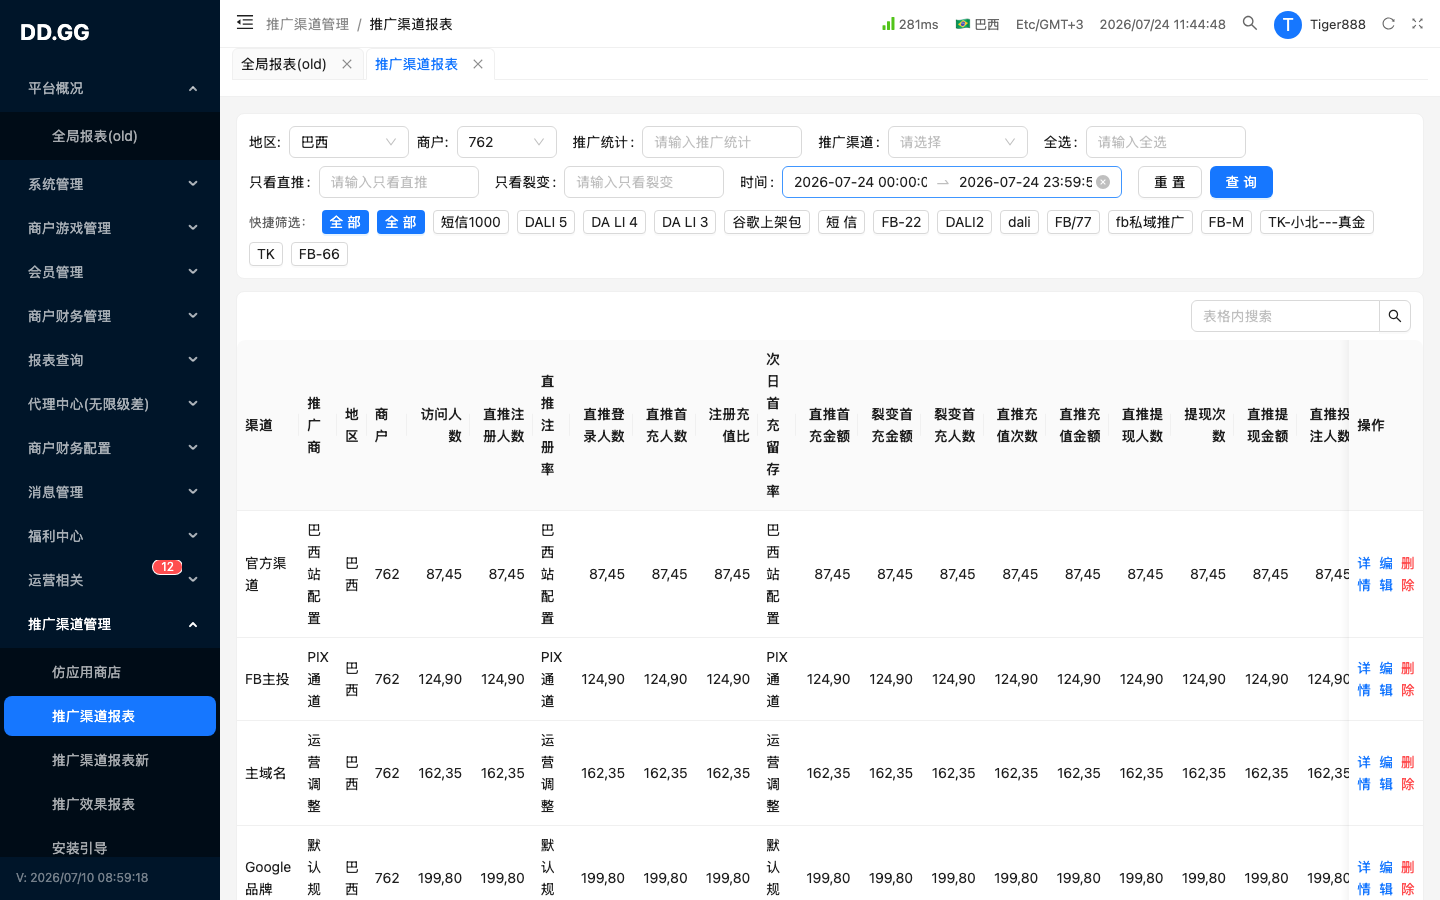Screen dimensions: 1440x900
Task: Expand the 系统管理 sidebar menu
Action: click(110, 184)
